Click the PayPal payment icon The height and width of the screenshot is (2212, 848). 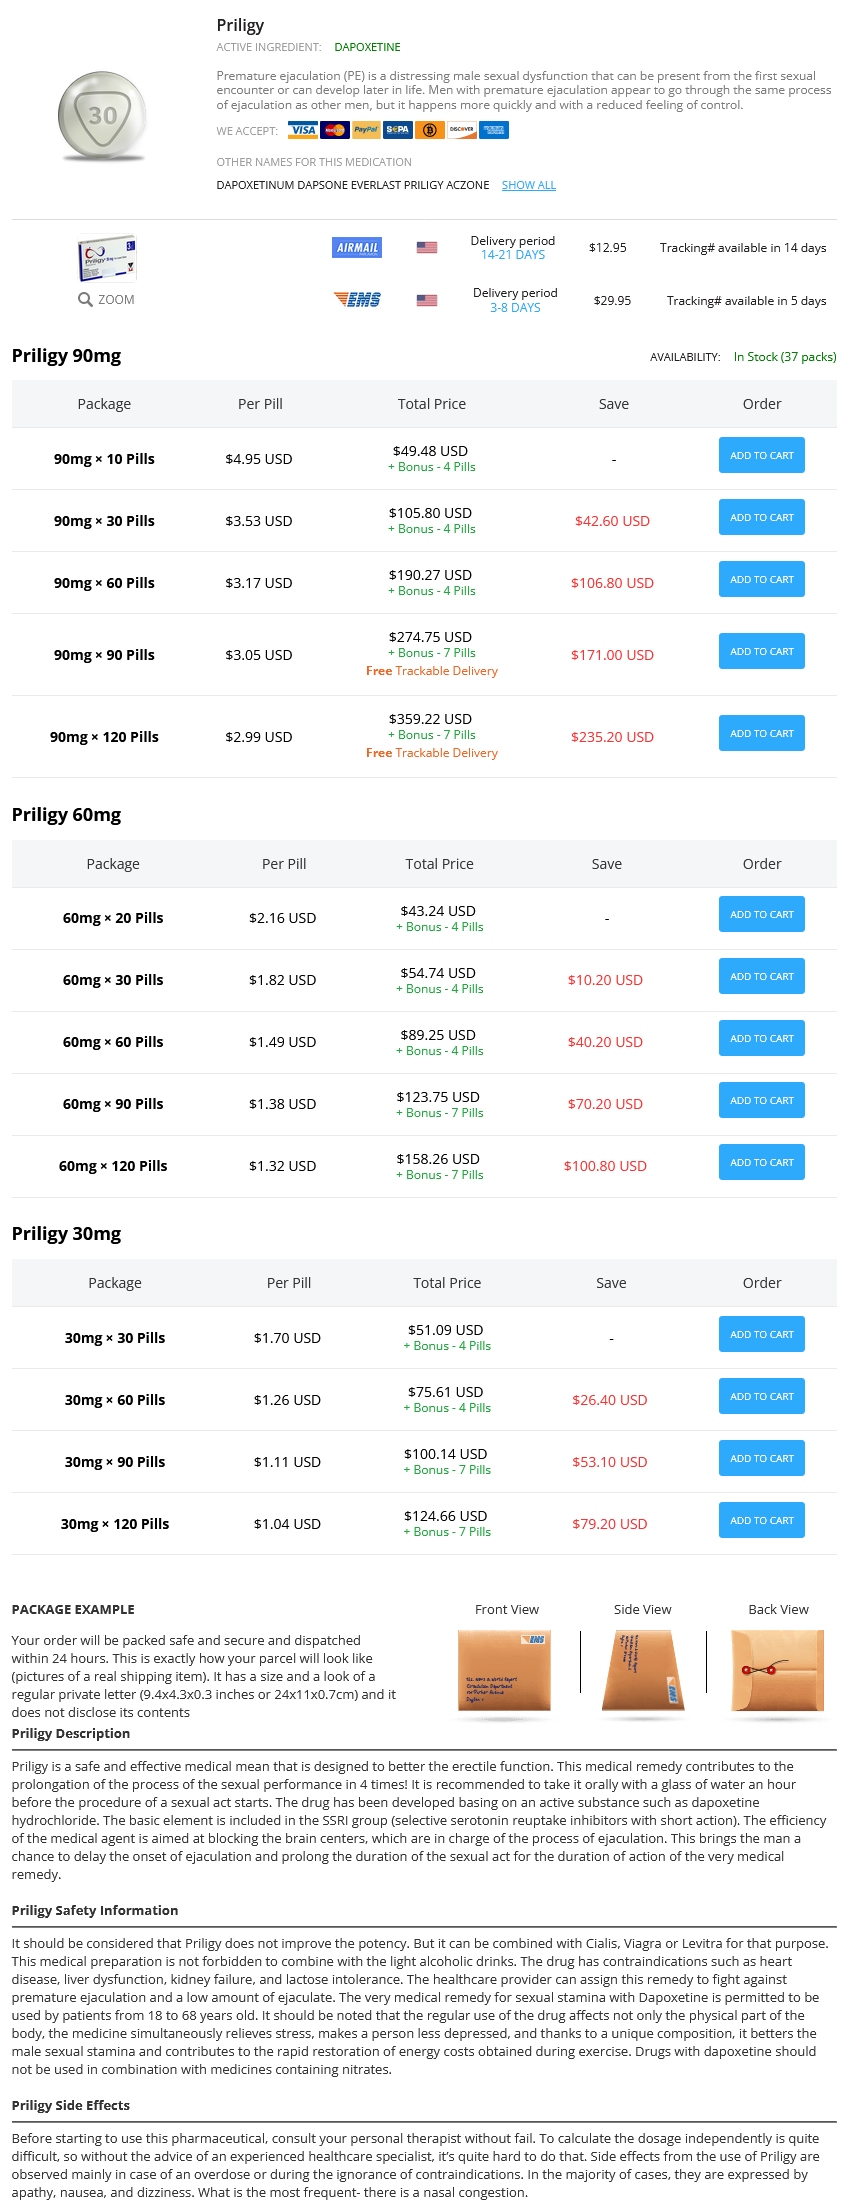tap(366, 130)
